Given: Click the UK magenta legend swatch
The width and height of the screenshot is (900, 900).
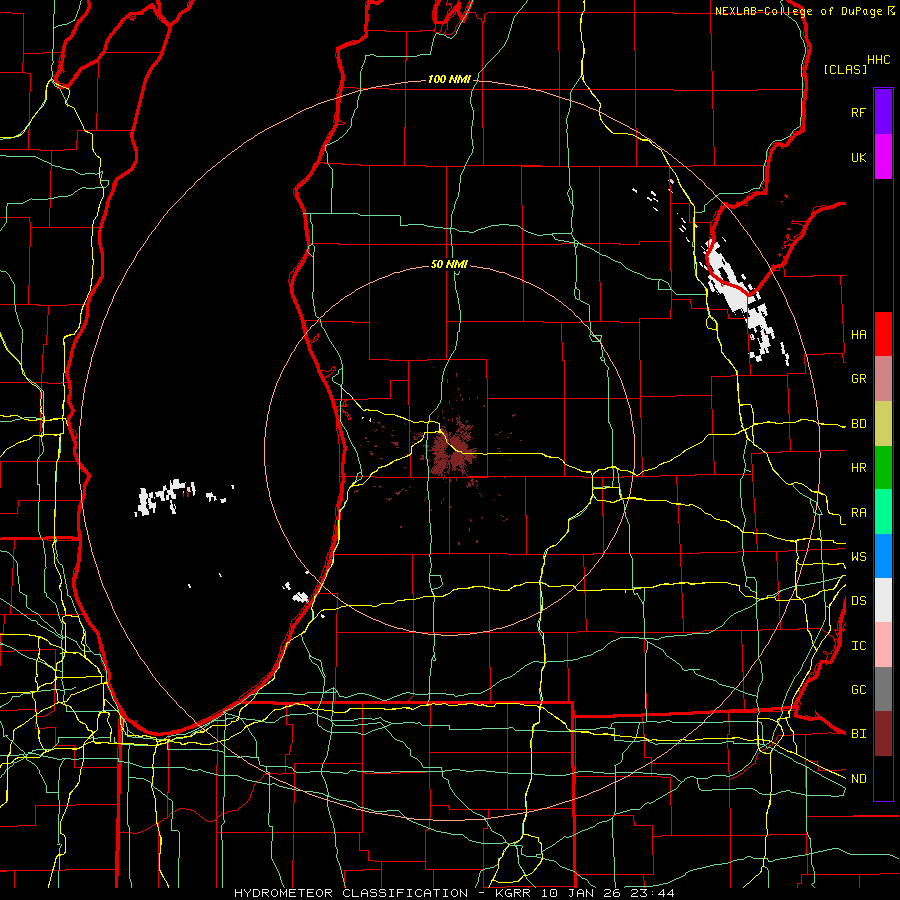Looking at the screenshot, I should (883, 157).
